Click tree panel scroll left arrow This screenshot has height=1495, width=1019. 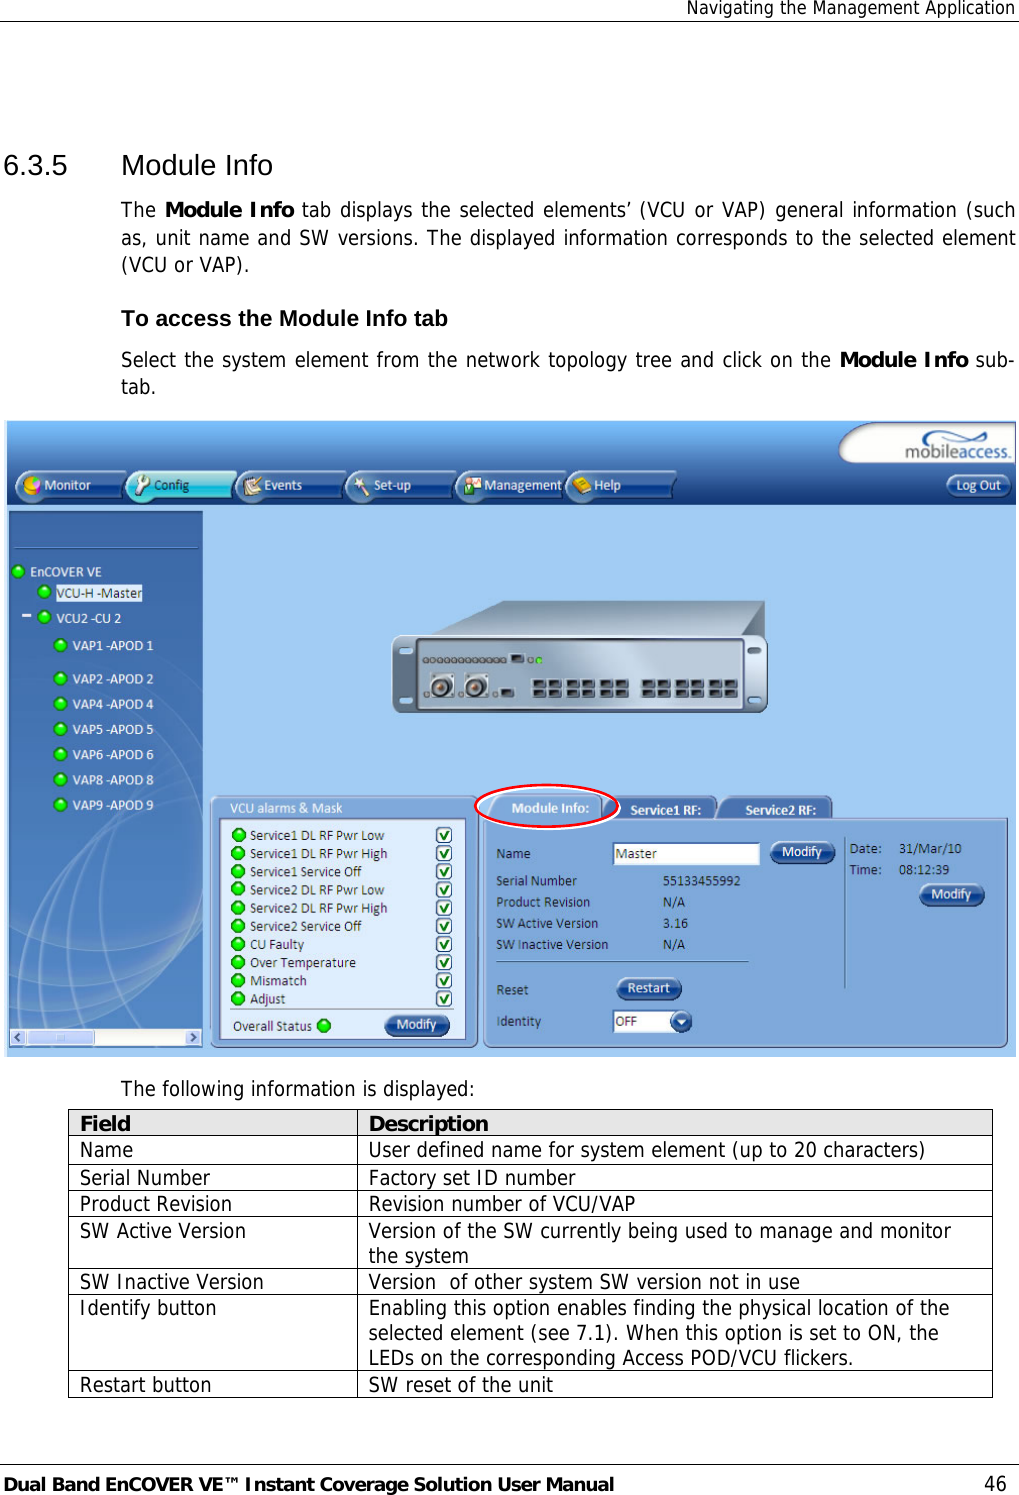click(x=18, y=1038)
